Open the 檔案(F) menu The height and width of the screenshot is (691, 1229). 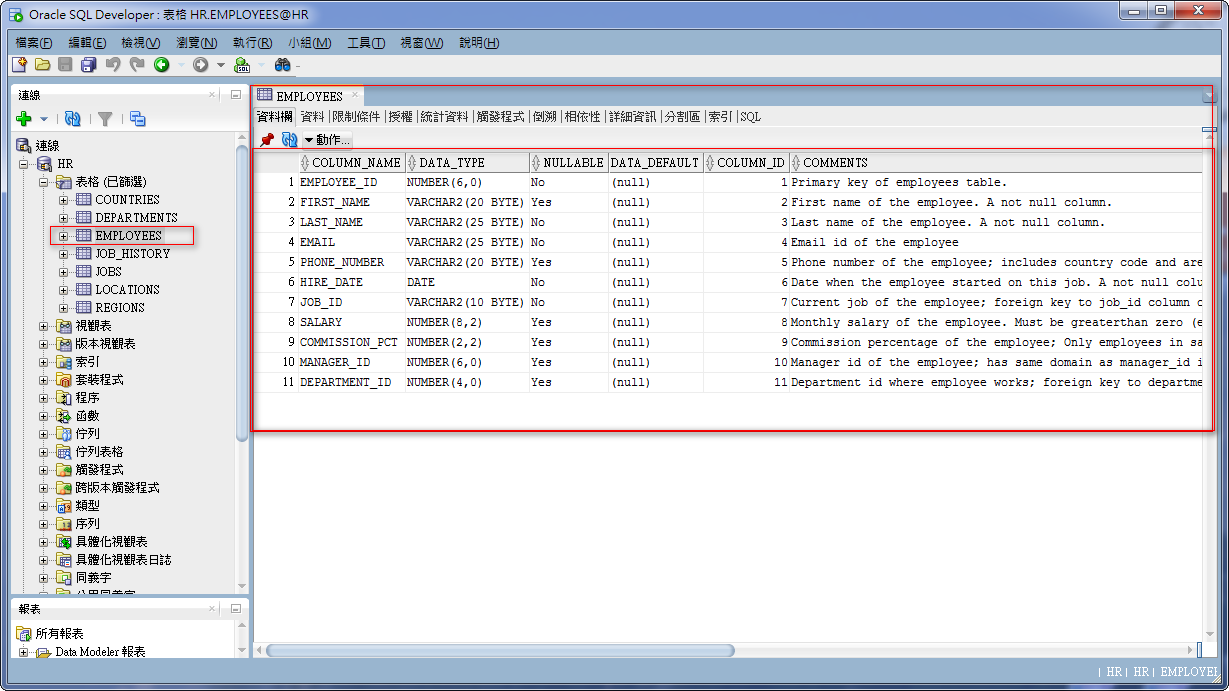coord(34,43)
